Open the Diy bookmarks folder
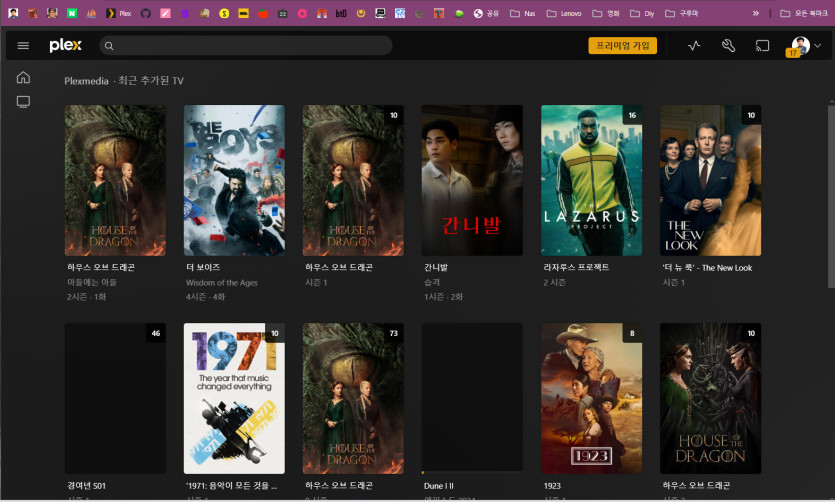This screenshot has width=835, height=502. point(642,13)
